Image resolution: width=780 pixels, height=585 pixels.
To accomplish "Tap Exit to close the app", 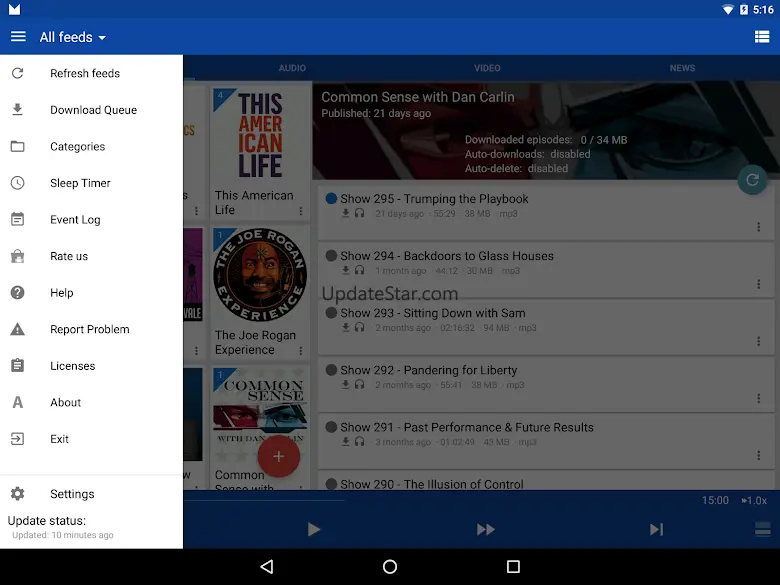I will click(x=92, y=439).
